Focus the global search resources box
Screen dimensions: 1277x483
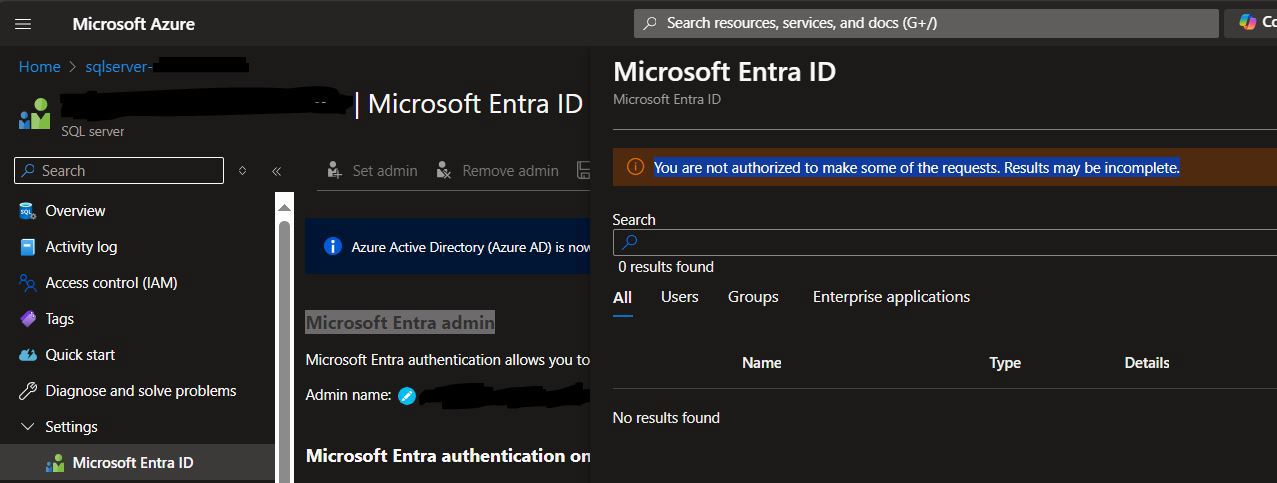926,22
